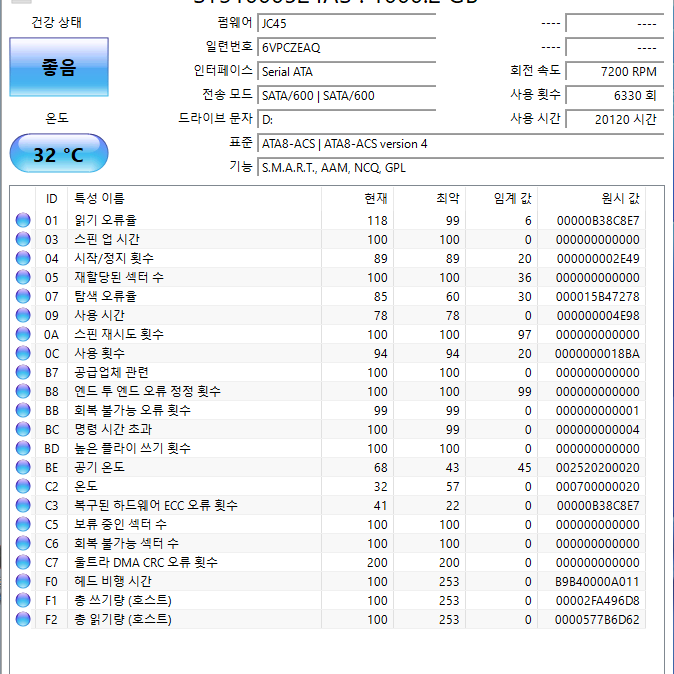Click the 임계 값 column header
674x674 pixels.
(502, 199)
